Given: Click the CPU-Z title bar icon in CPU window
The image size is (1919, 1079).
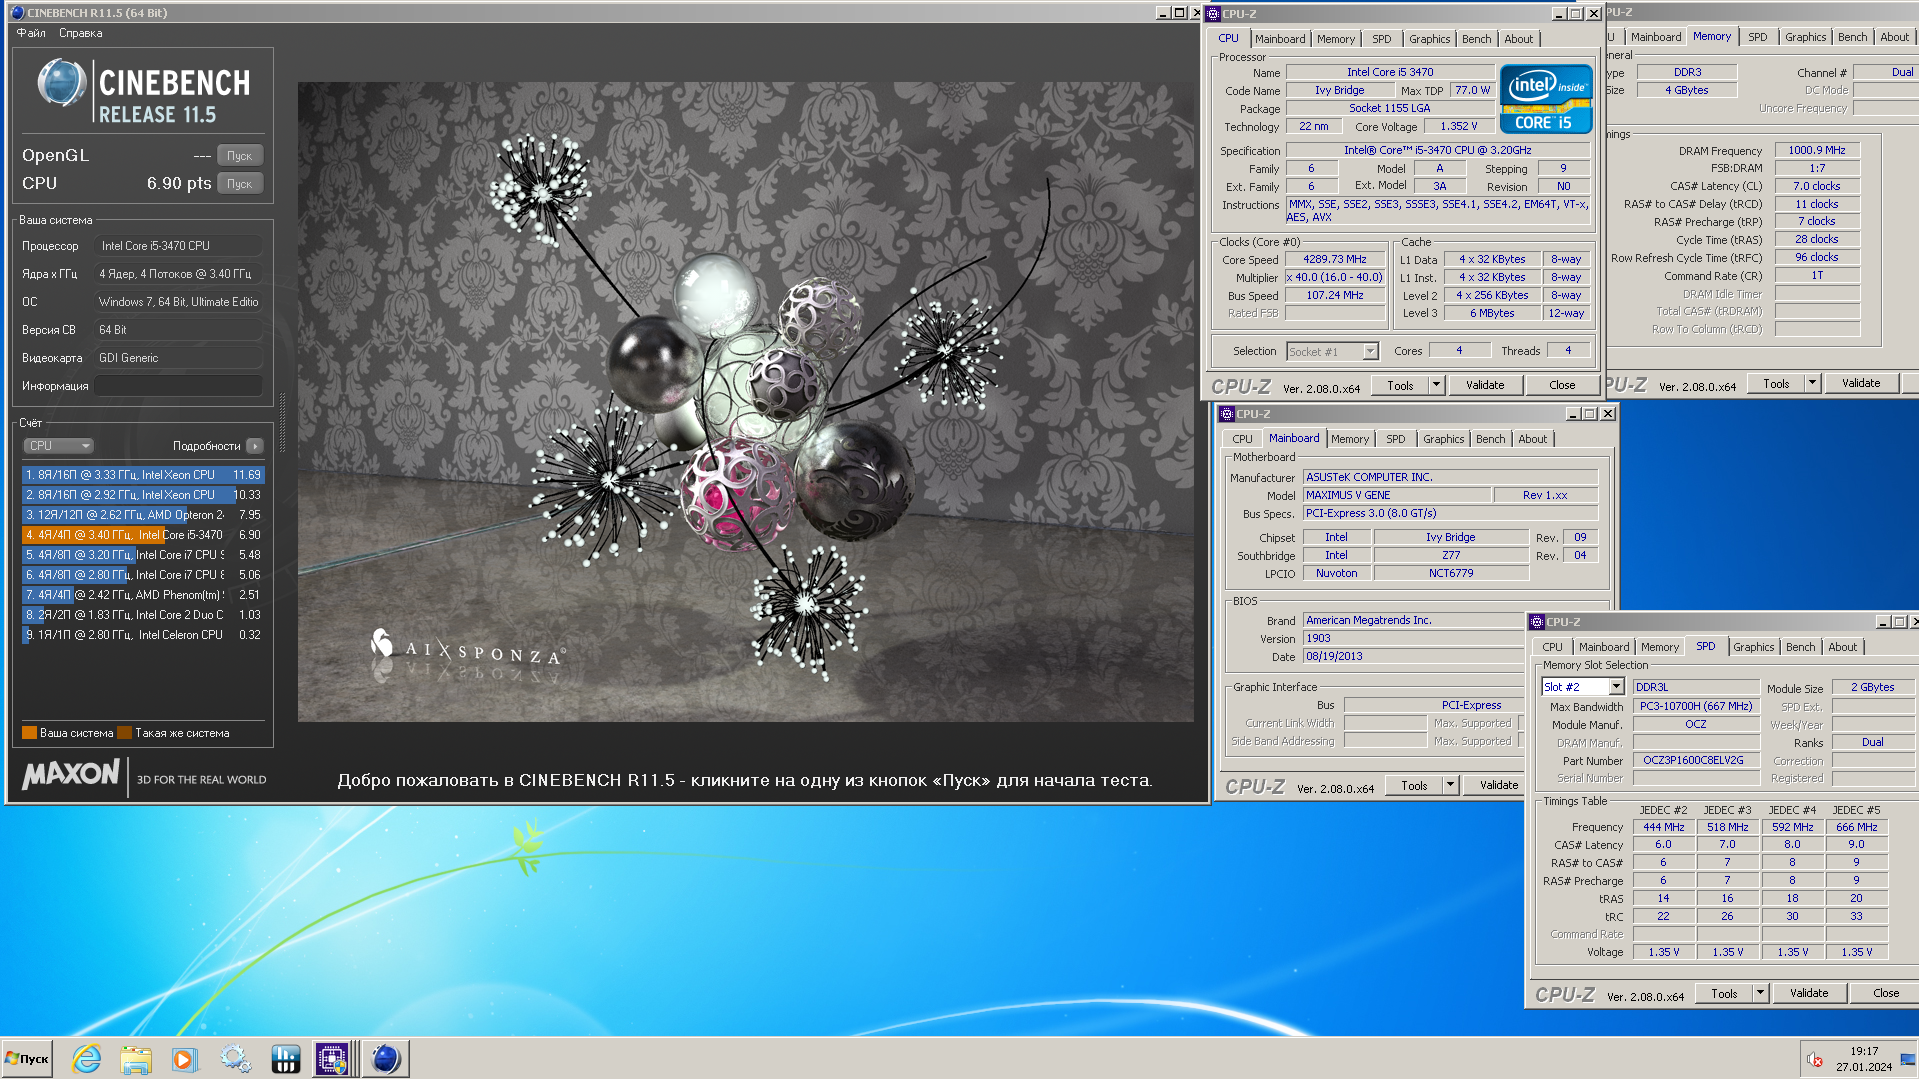Looking at the screenshot, I should 1213,14.
